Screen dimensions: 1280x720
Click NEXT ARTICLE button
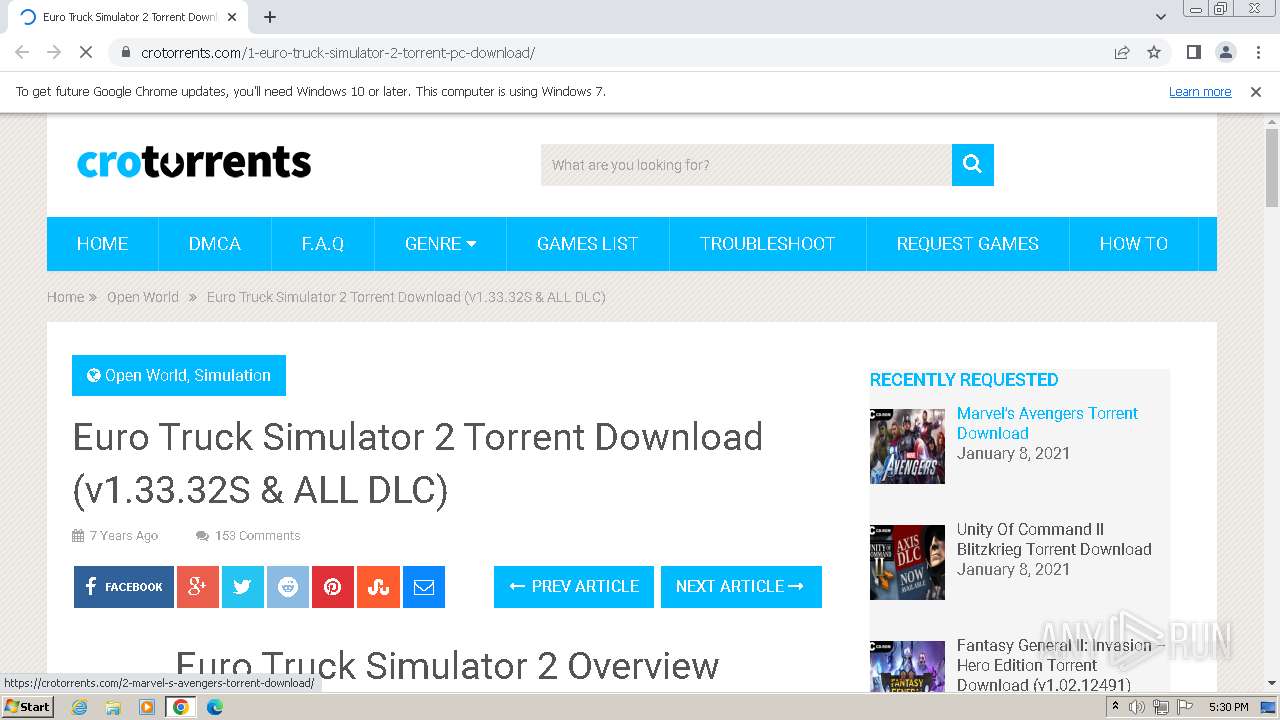[x=741, y=587]
